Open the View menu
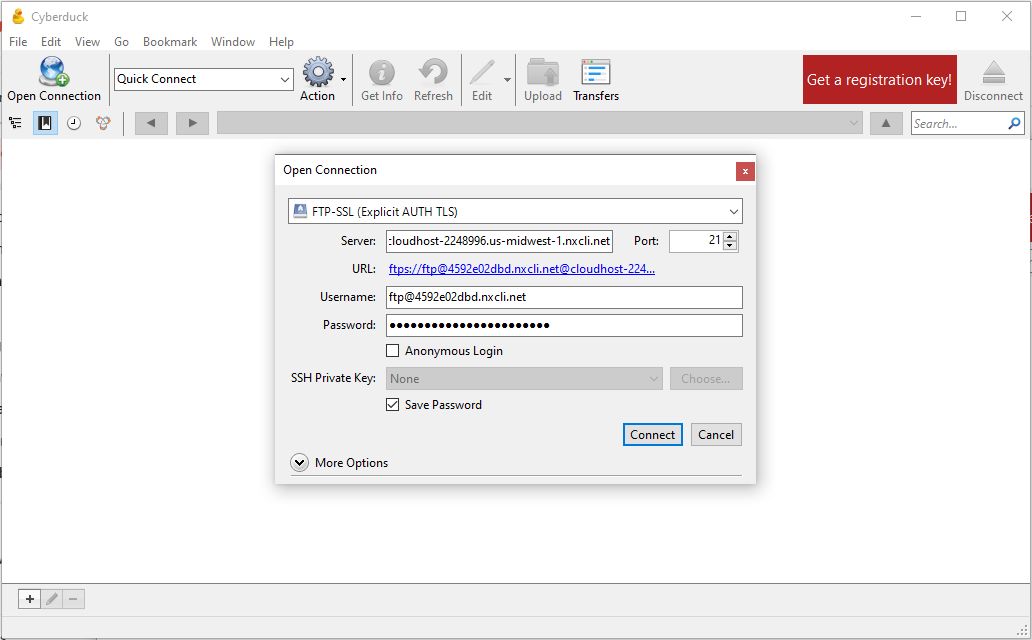1032x640 pixels. pyautogui.click(x=87, y=41)
